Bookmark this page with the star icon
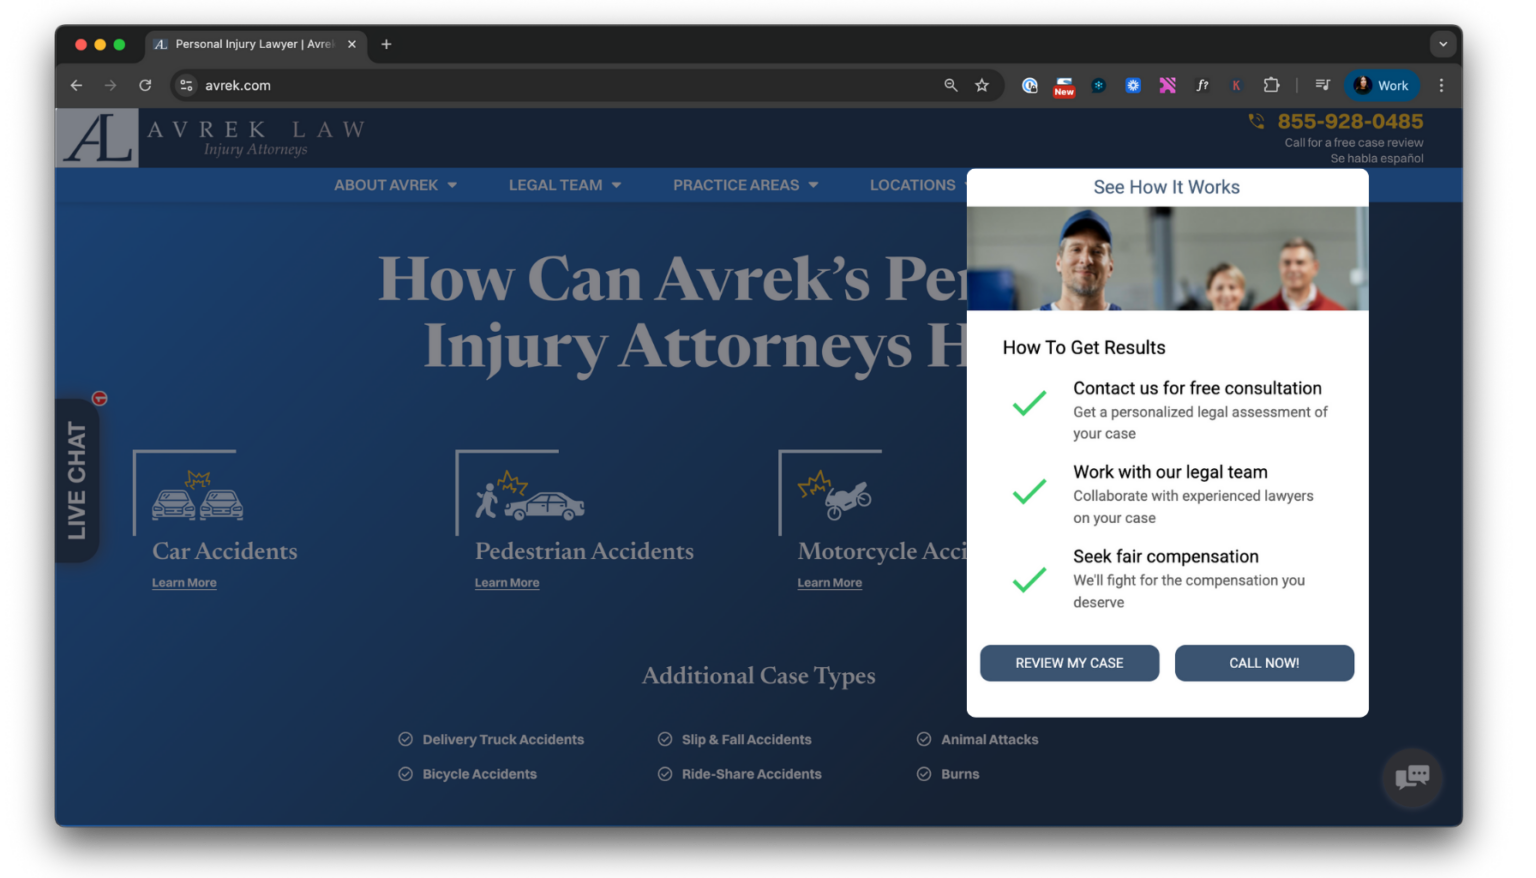Image resolution: width=1536 pixels, height=878 pixels. (982, 86)
